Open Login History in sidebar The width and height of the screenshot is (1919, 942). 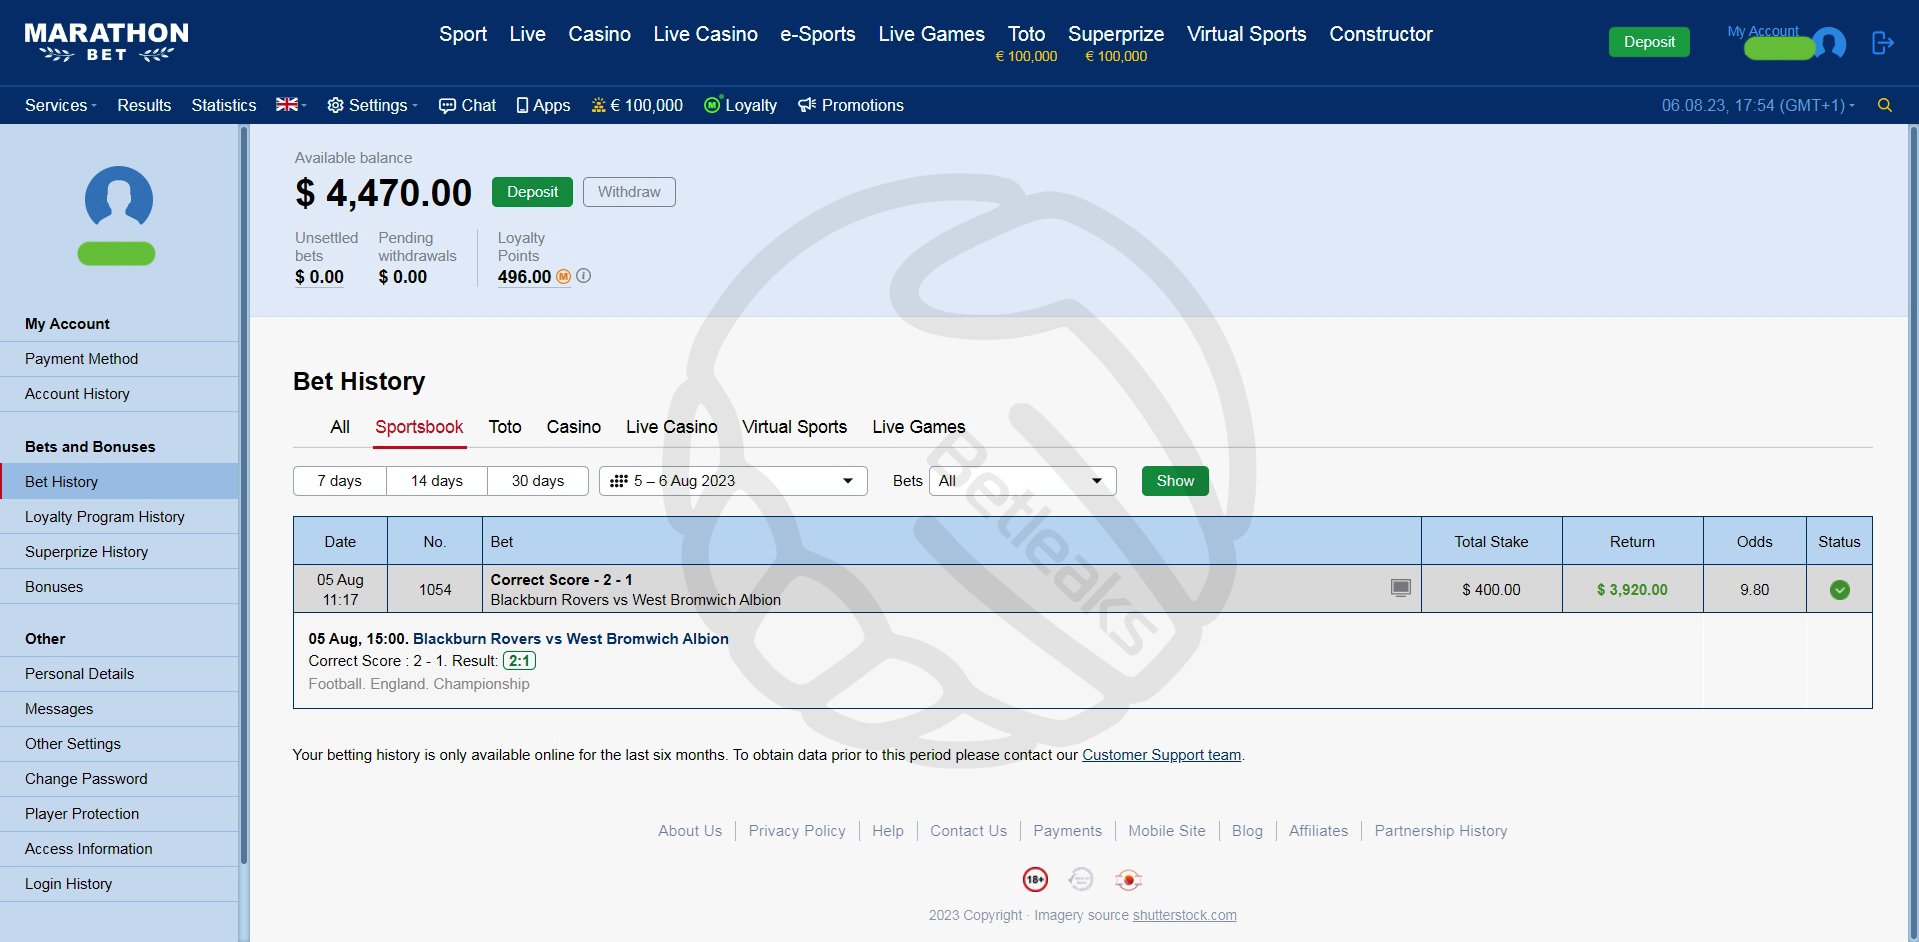[x=119, y=884]
